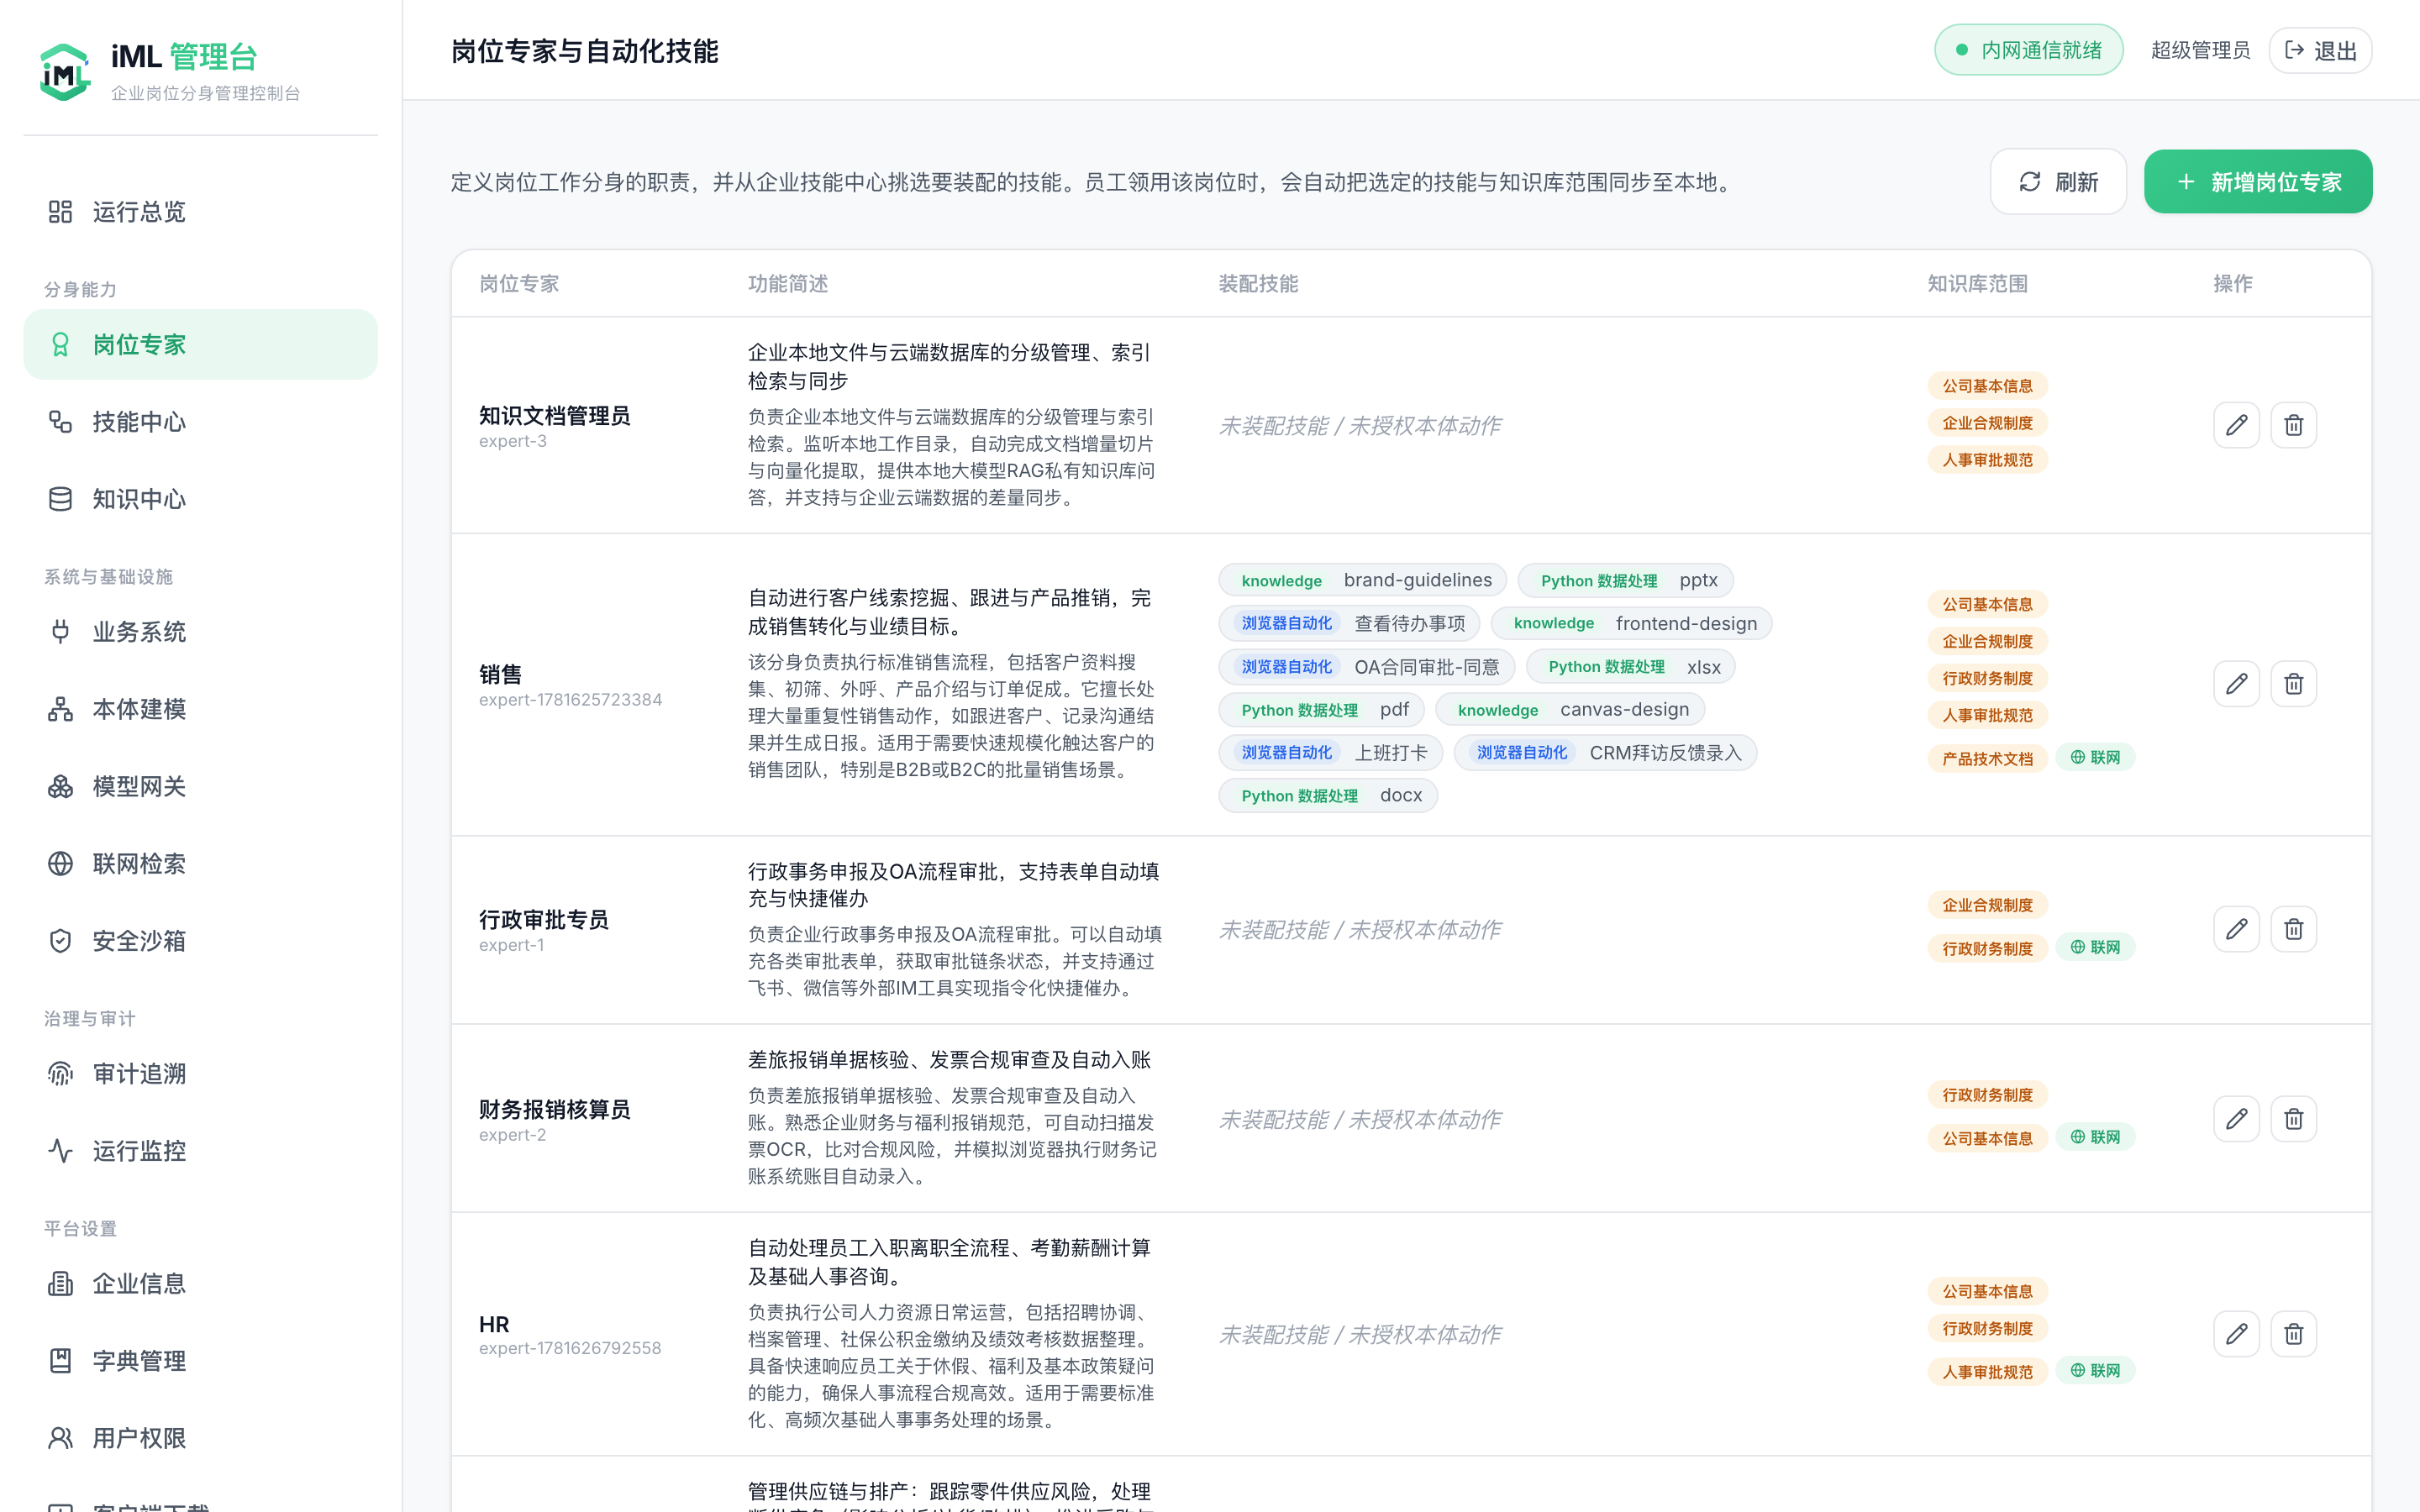Screen dimensions: 2420x1512
Task: Click the 刷新 refresh button
Action: click(x=2058, y=182)
